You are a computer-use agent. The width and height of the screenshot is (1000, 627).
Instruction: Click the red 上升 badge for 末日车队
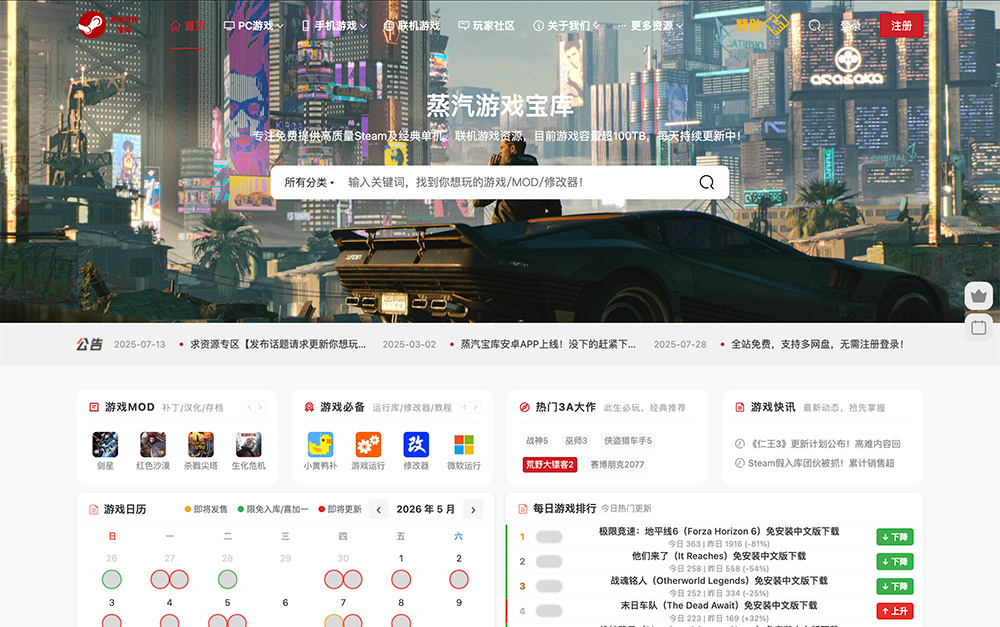click(x=895, y=611)
